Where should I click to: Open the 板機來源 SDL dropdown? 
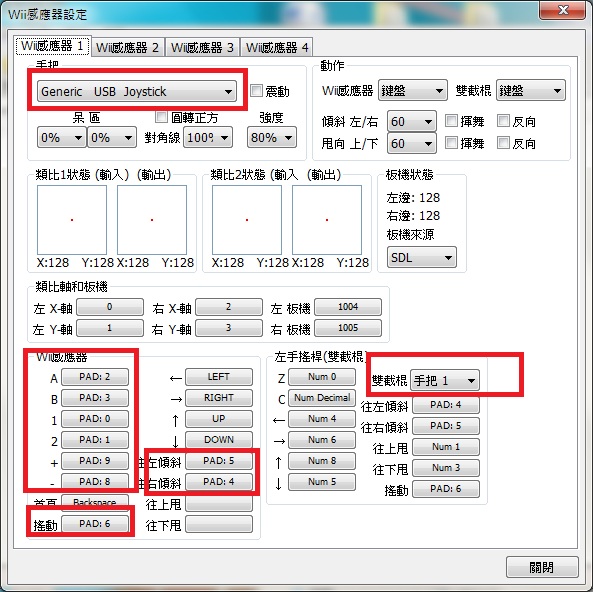point(422,258)
